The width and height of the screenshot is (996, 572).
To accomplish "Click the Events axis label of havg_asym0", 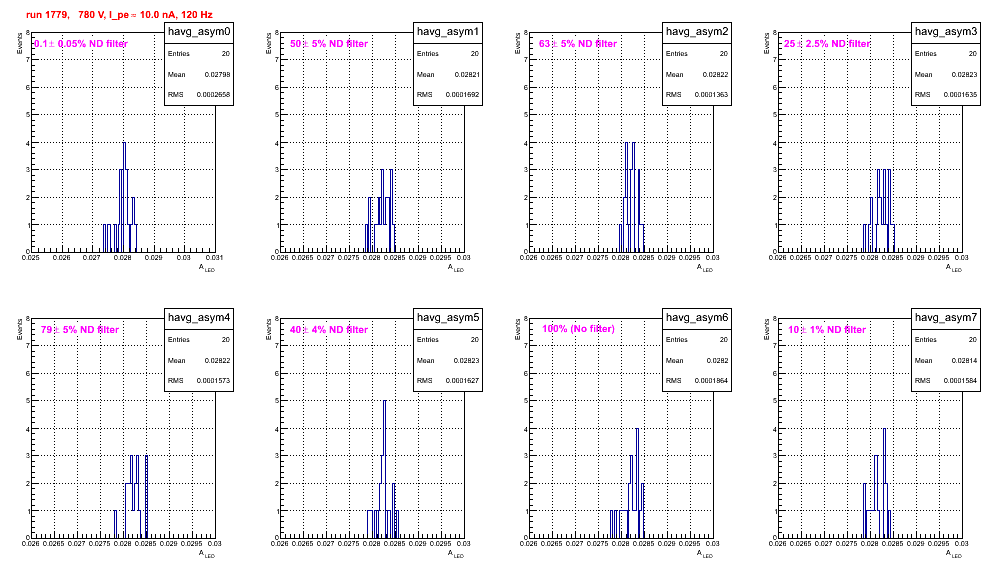I will [x=20, y=43].
